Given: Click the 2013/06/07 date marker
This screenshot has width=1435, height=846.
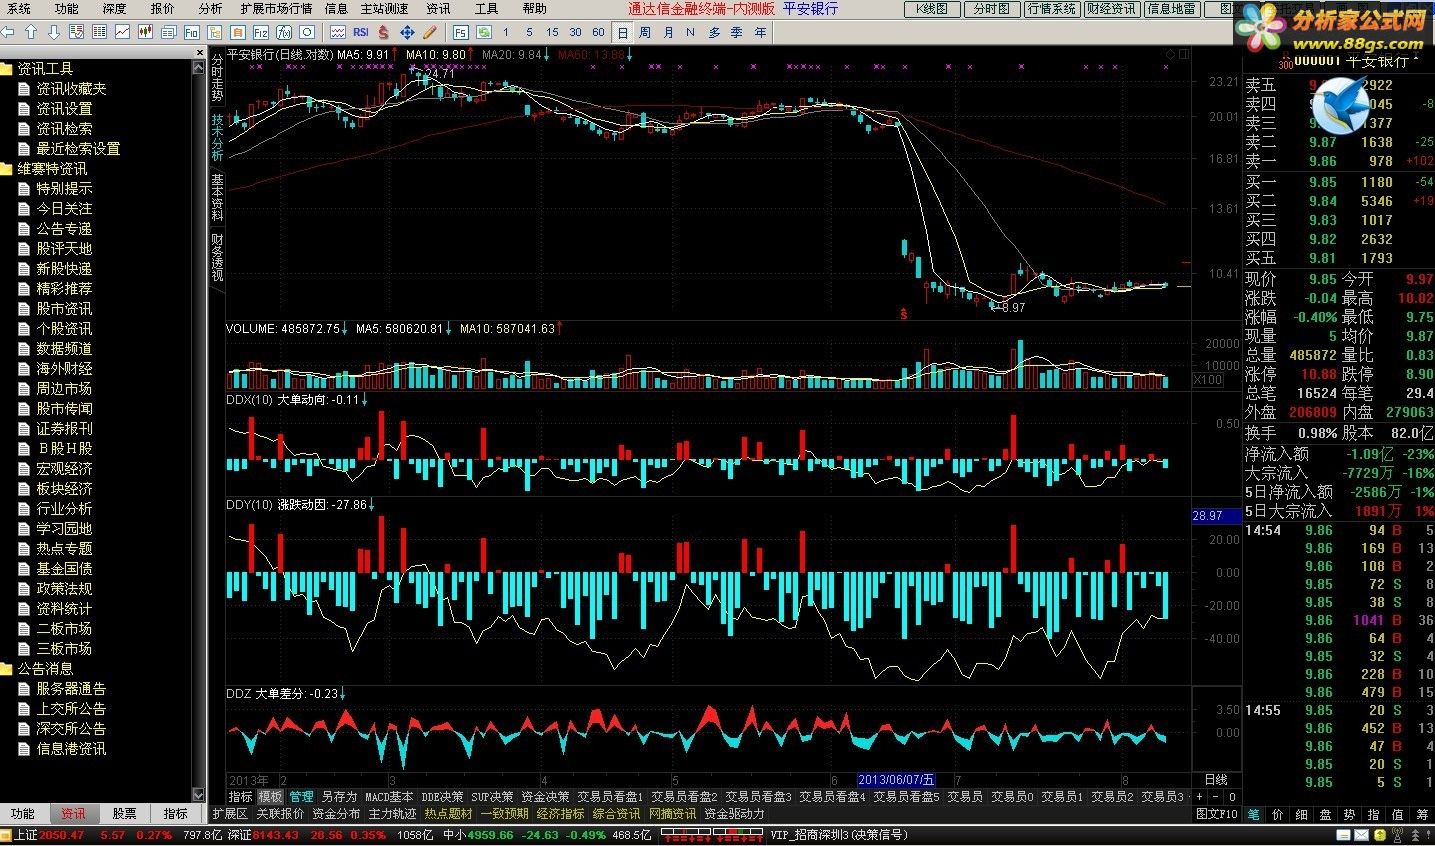Looking at the screenshot, I should [897, 780].
